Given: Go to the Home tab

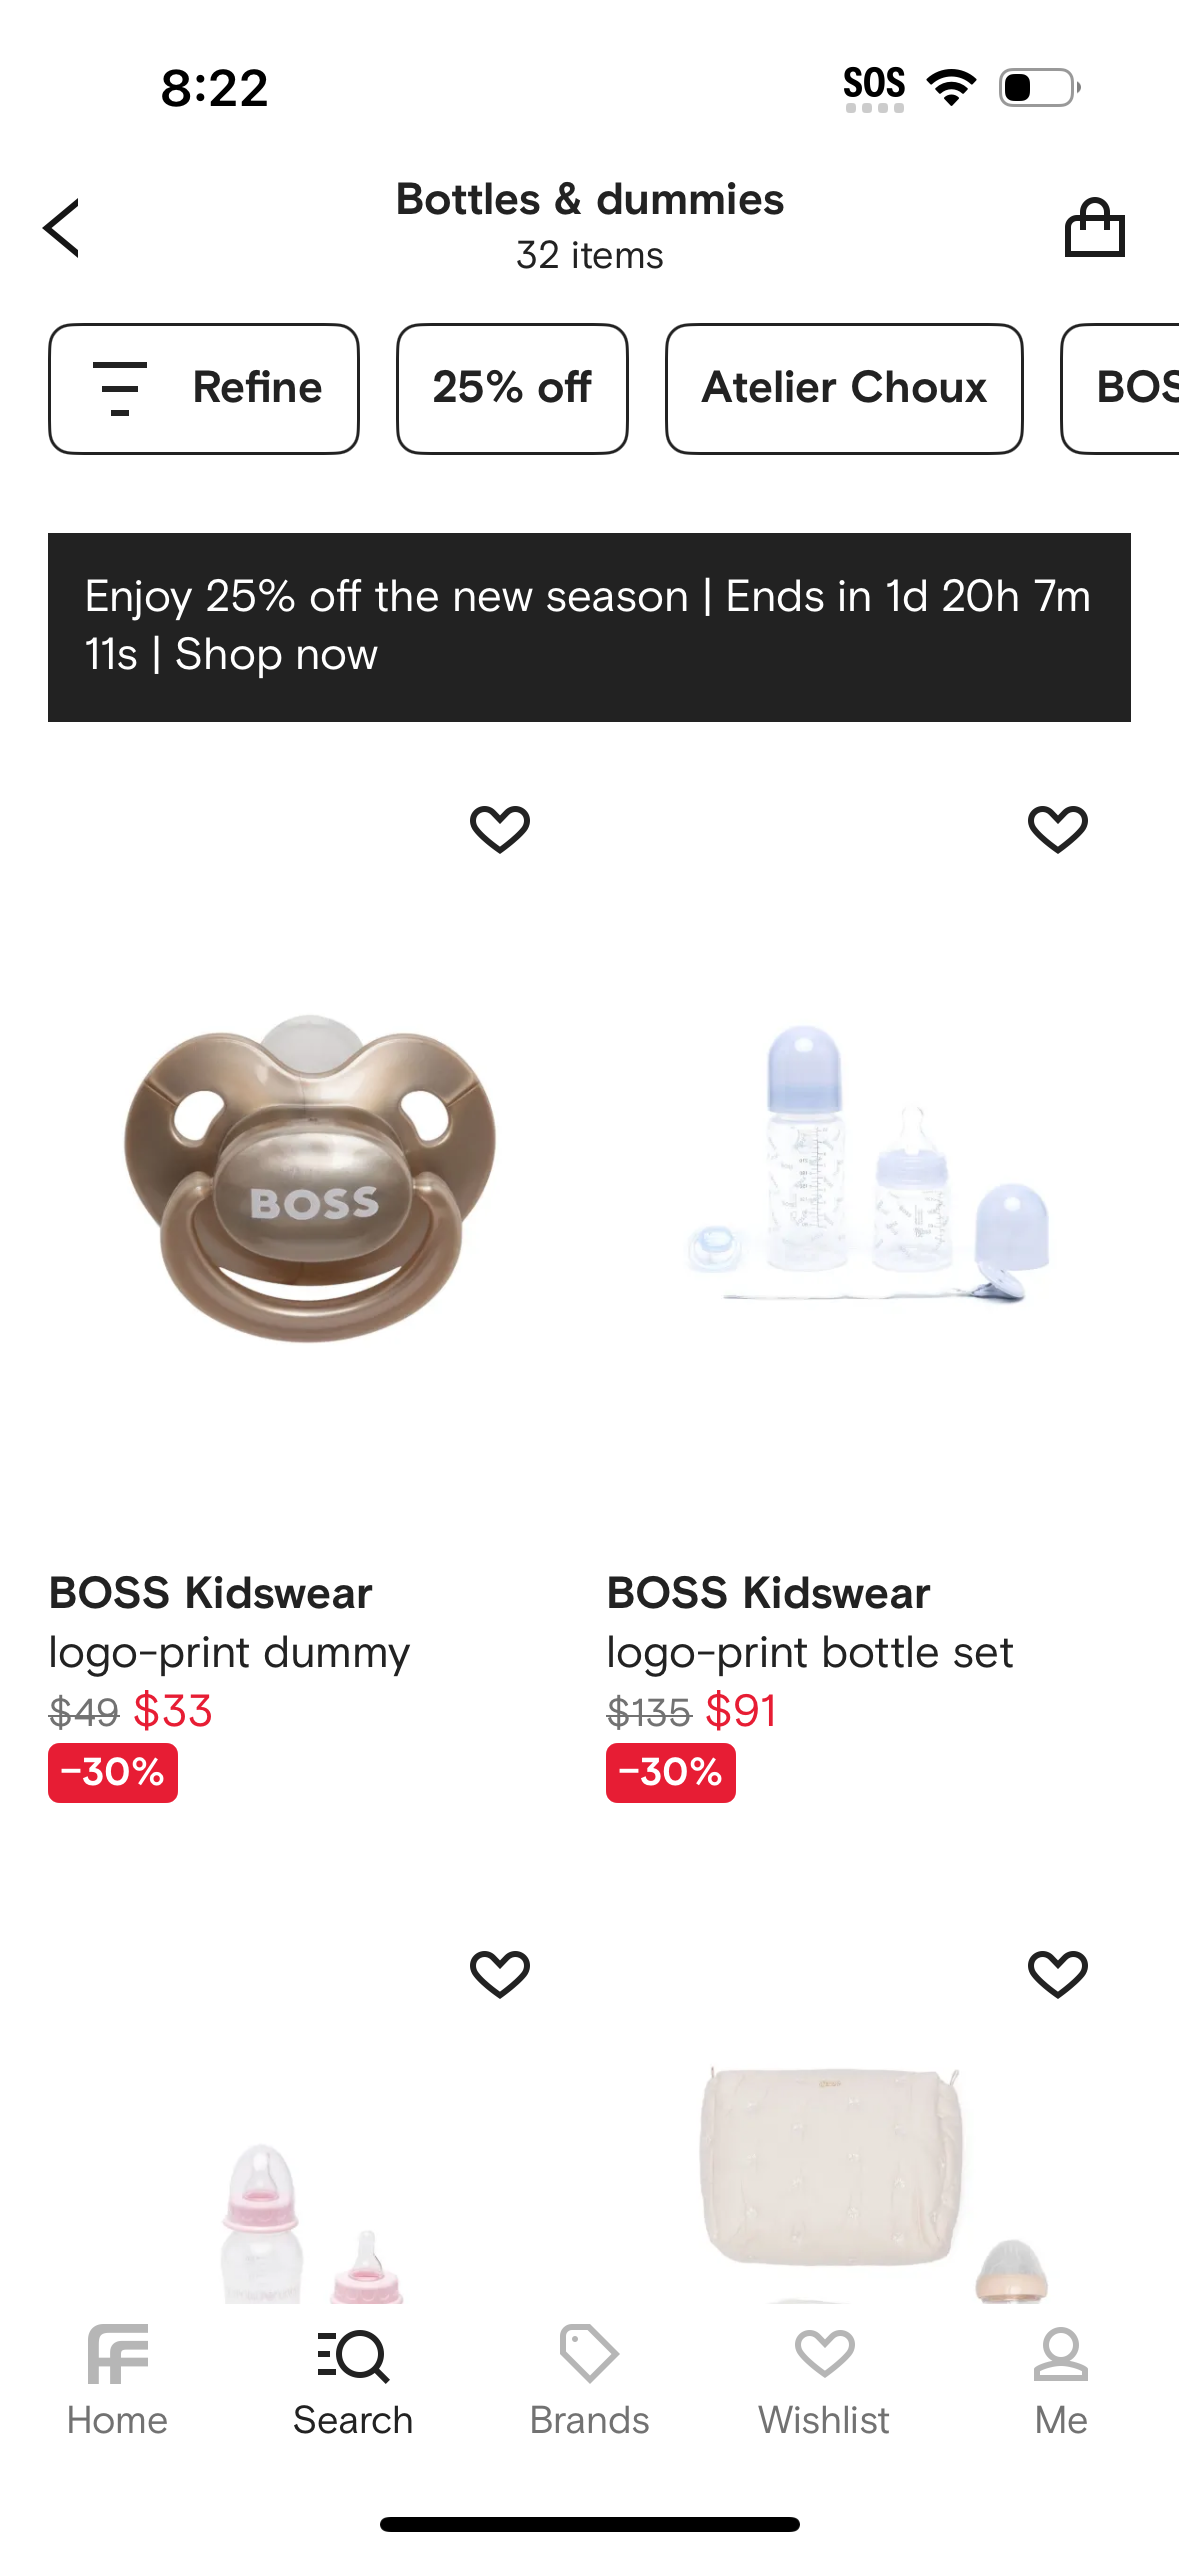Looking at the screenshot, I should coord(117,2381).
